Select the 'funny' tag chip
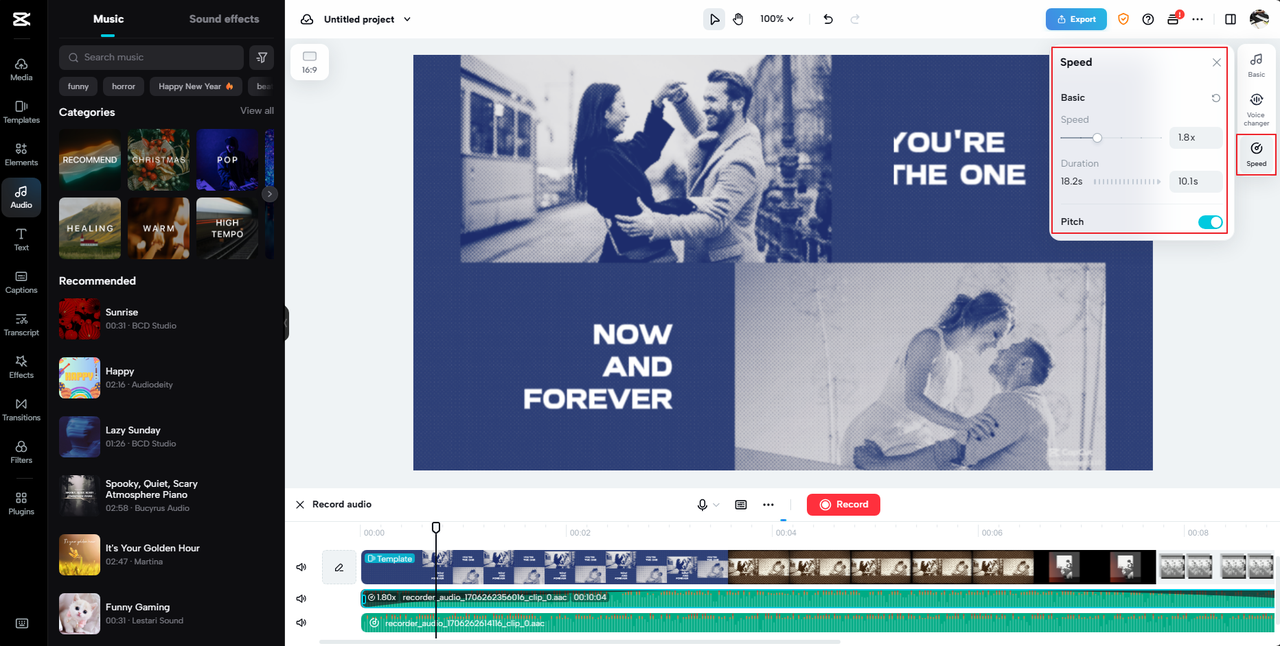Viewport: 1280px width, 646px height. click(x=78, y=86)
